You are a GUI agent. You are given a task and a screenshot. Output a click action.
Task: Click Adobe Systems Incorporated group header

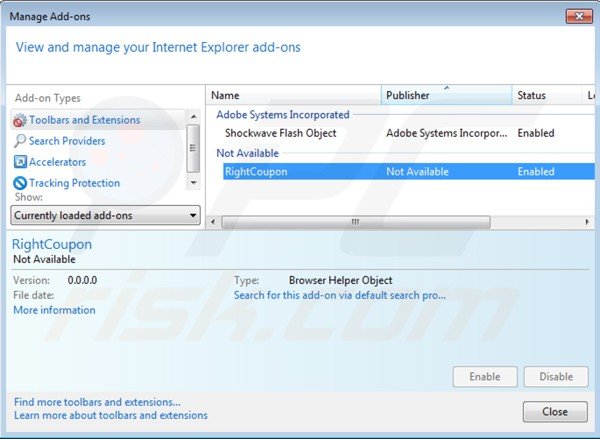[283, 114]
